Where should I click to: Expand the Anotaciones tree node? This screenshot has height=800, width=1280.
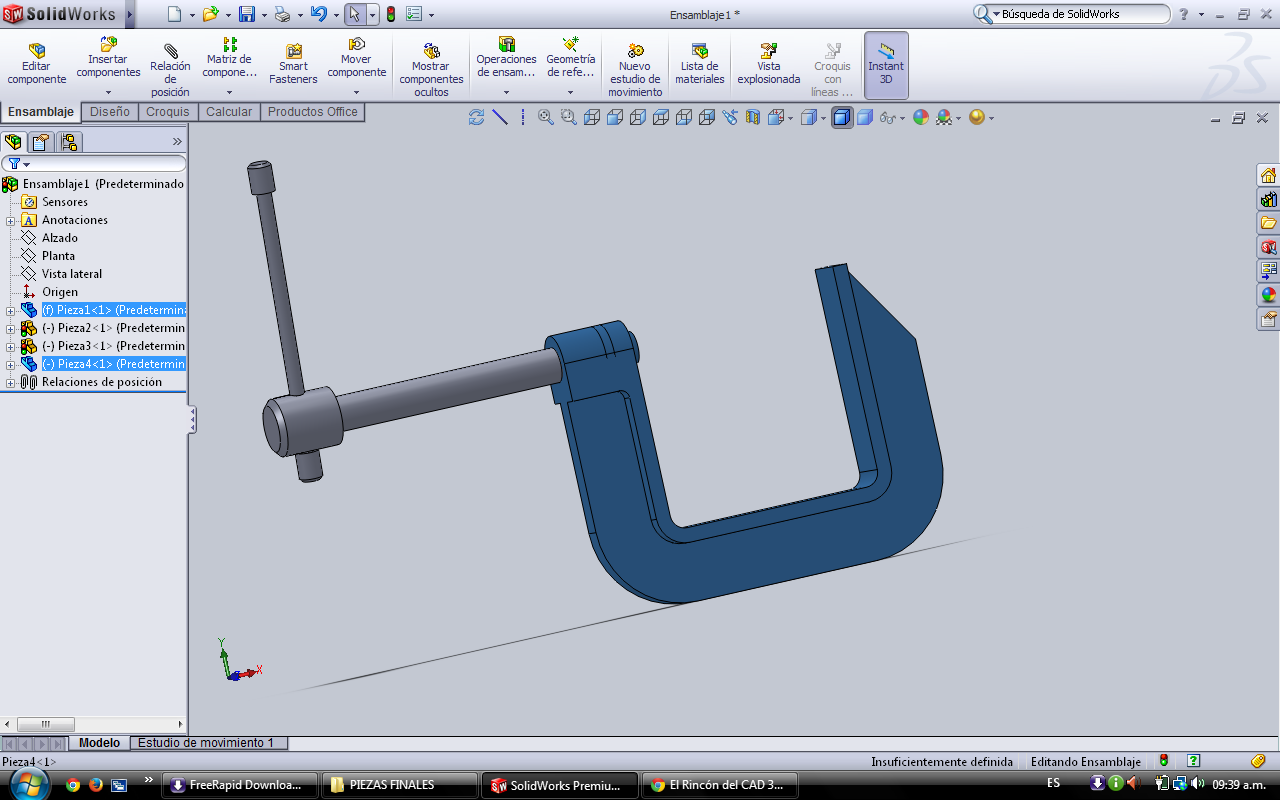click(10, 220)
